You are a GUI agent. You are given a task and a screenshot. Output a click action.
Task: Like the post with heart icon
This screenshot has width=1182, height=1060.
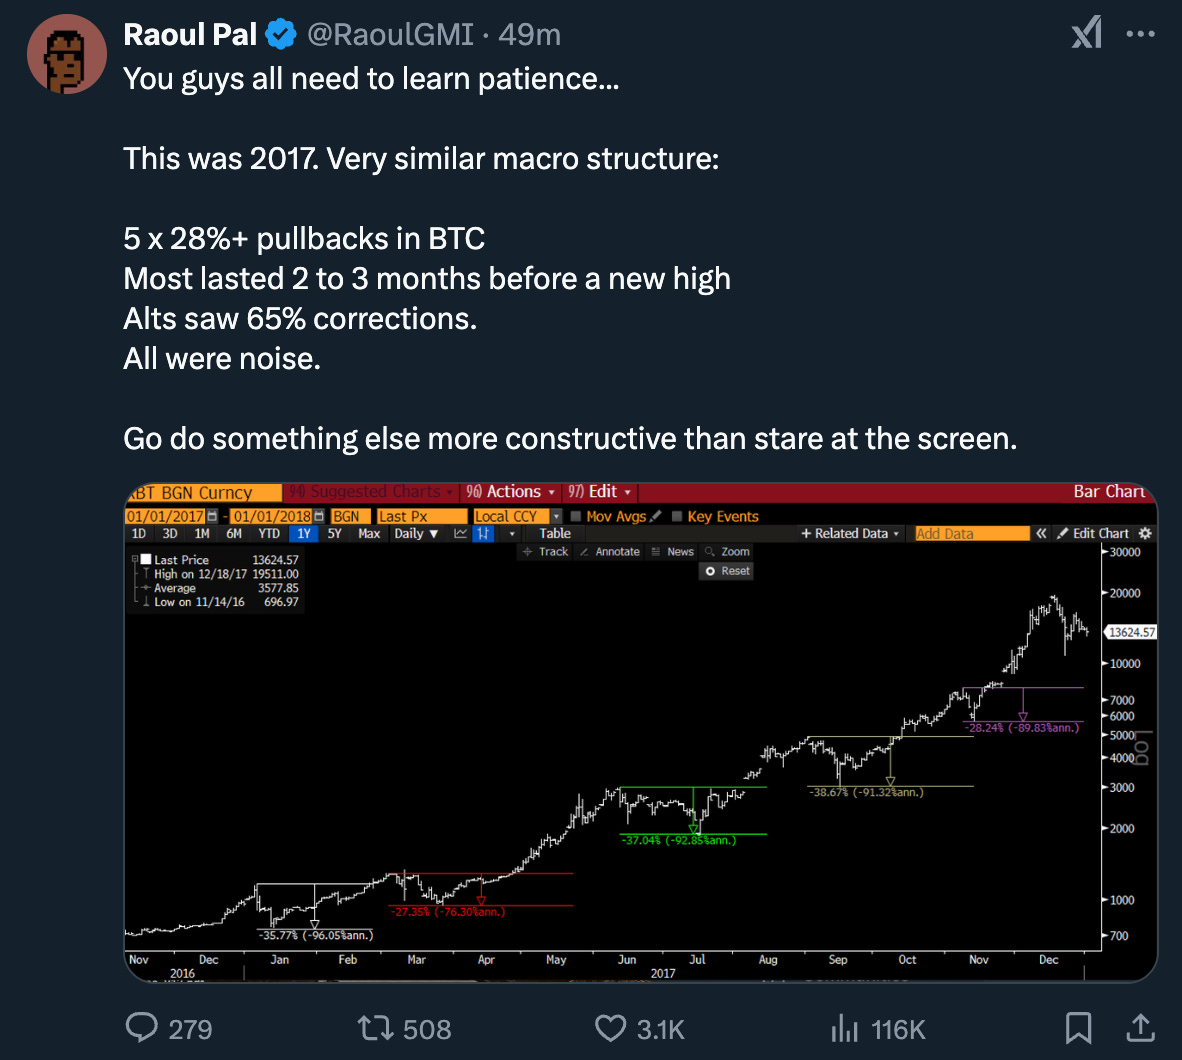tap(610, 1027)
